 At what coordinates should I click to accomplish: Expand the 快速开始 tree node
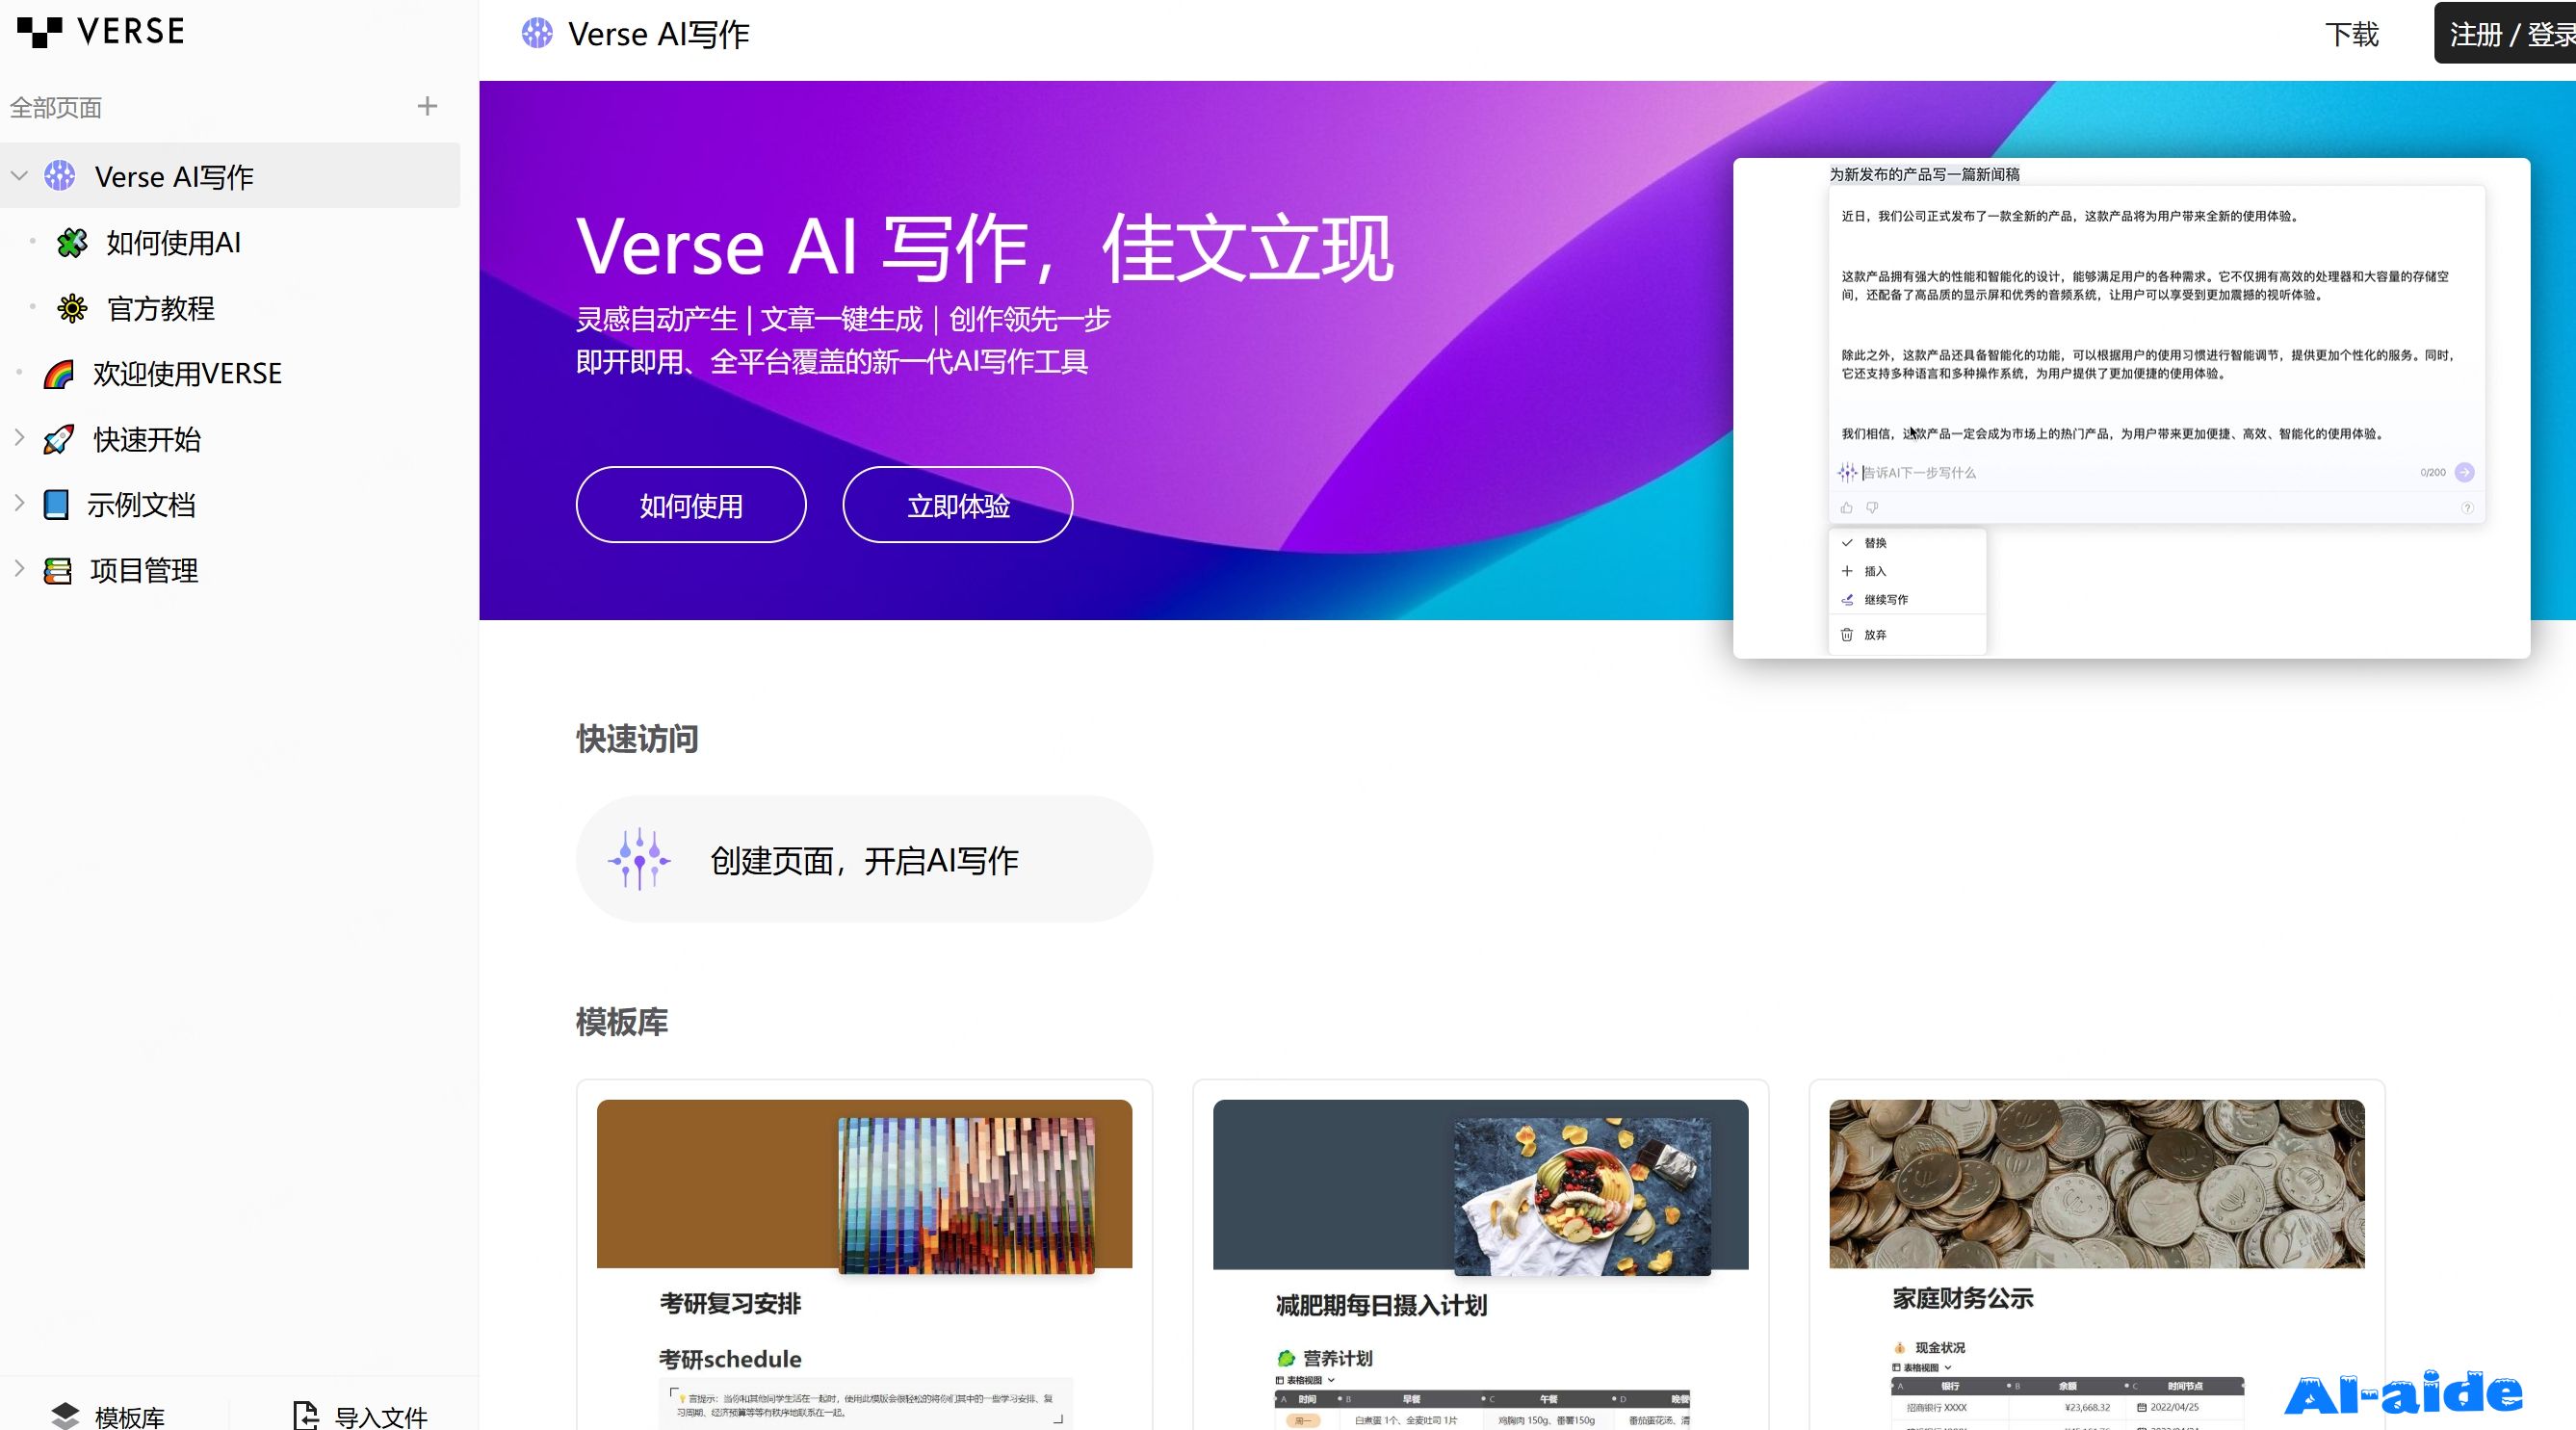(x=19, y=438)
